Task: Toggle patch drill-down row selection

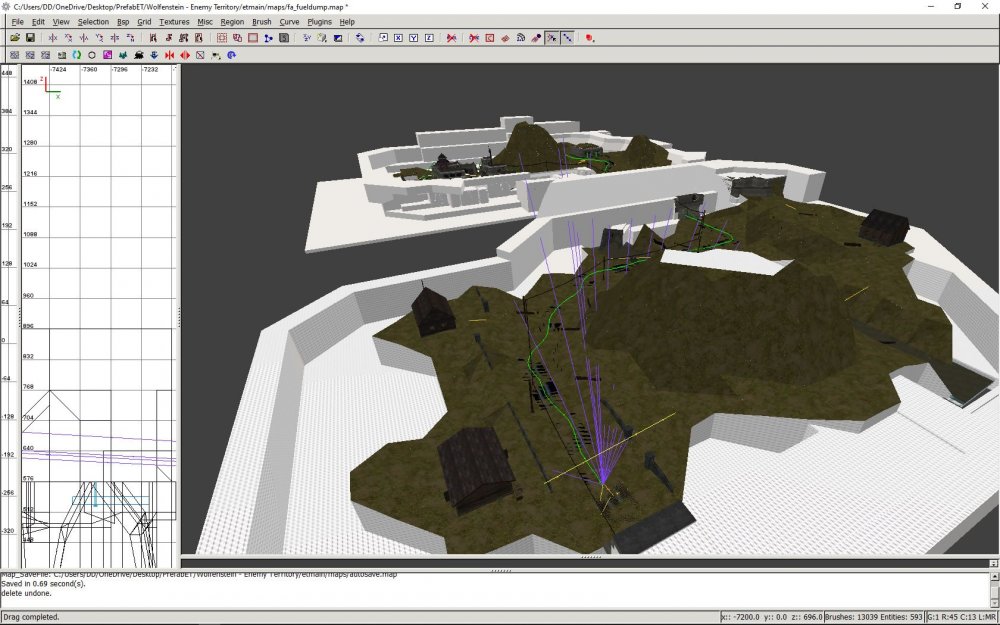Action: 567,38
